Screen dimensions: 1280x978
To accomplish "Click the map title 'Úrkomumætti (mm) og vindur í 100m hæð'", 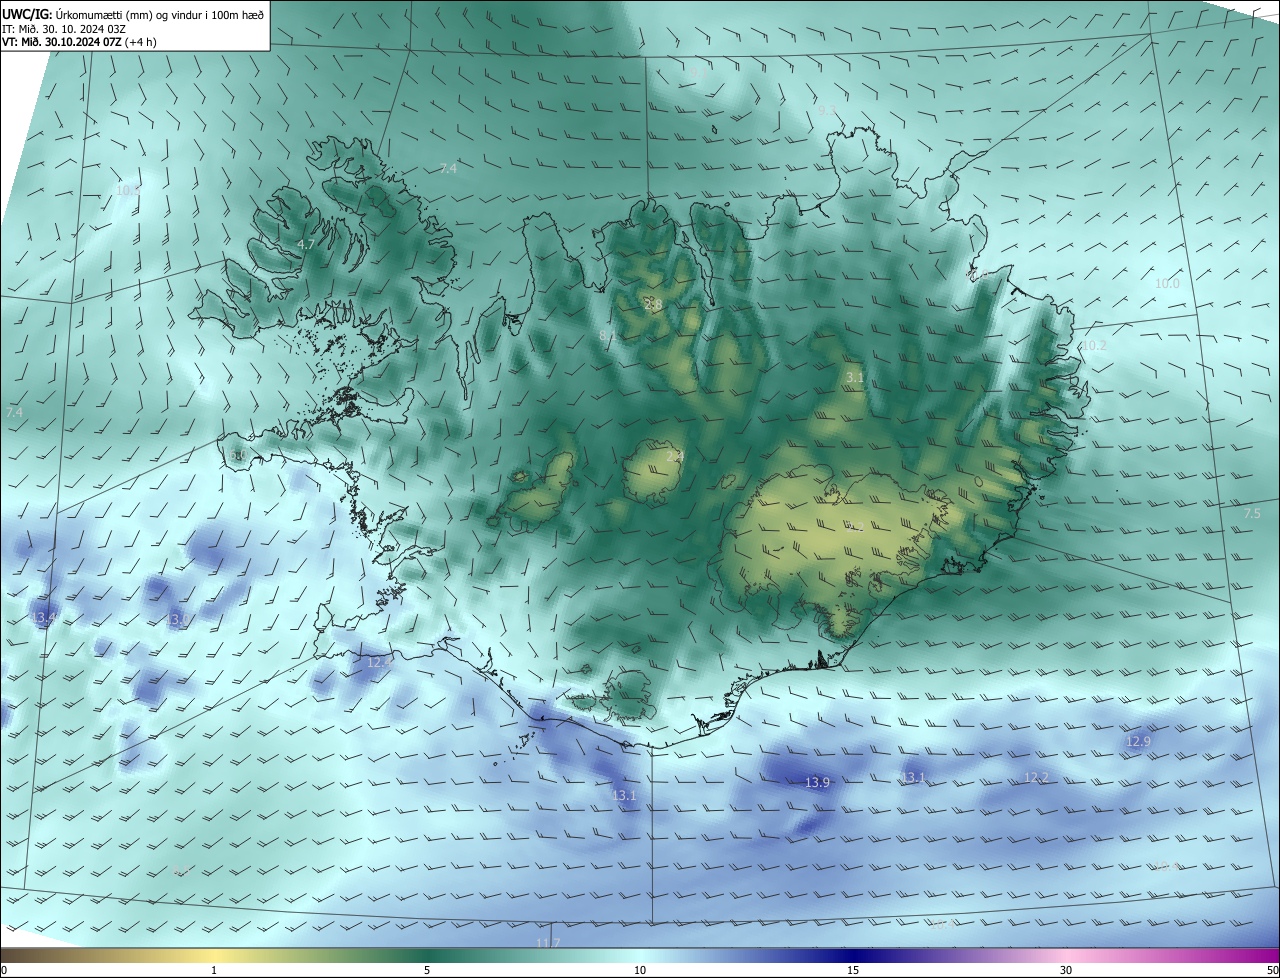I will (159, 14).
